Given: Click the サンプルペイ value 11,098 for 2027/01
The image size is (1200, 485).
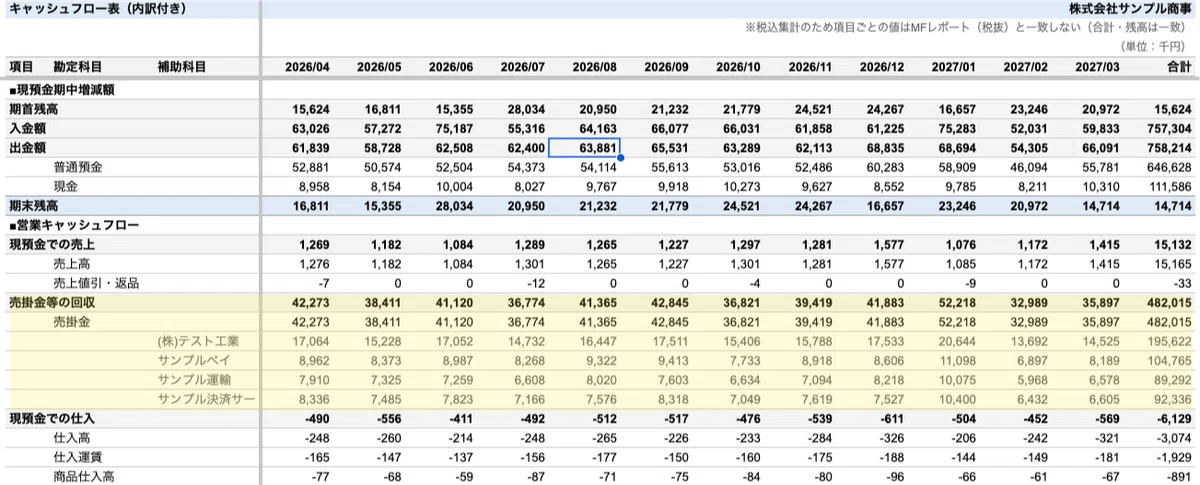Looking at the screenshot, I should coord(958,360).
